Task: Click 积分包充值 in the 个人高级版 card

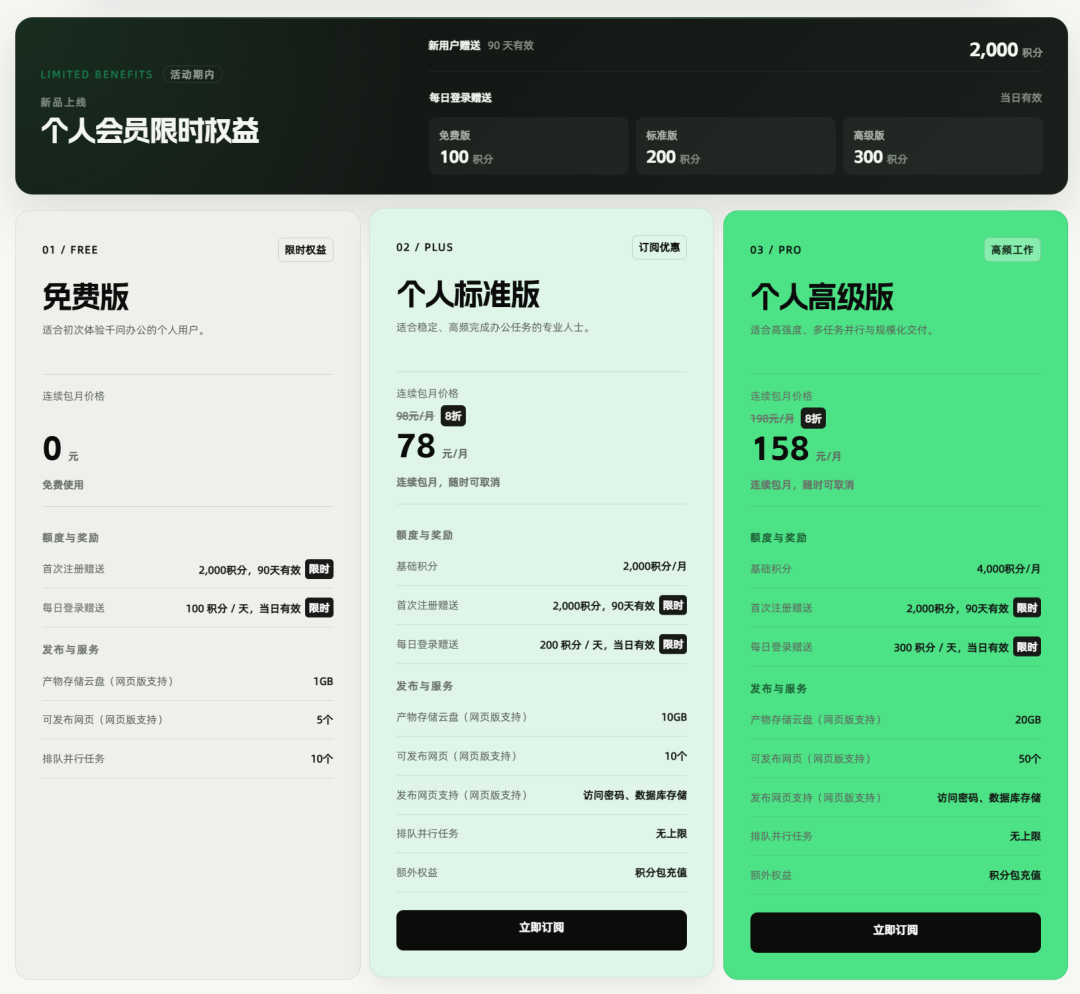Action: (x=1015, y=876)
